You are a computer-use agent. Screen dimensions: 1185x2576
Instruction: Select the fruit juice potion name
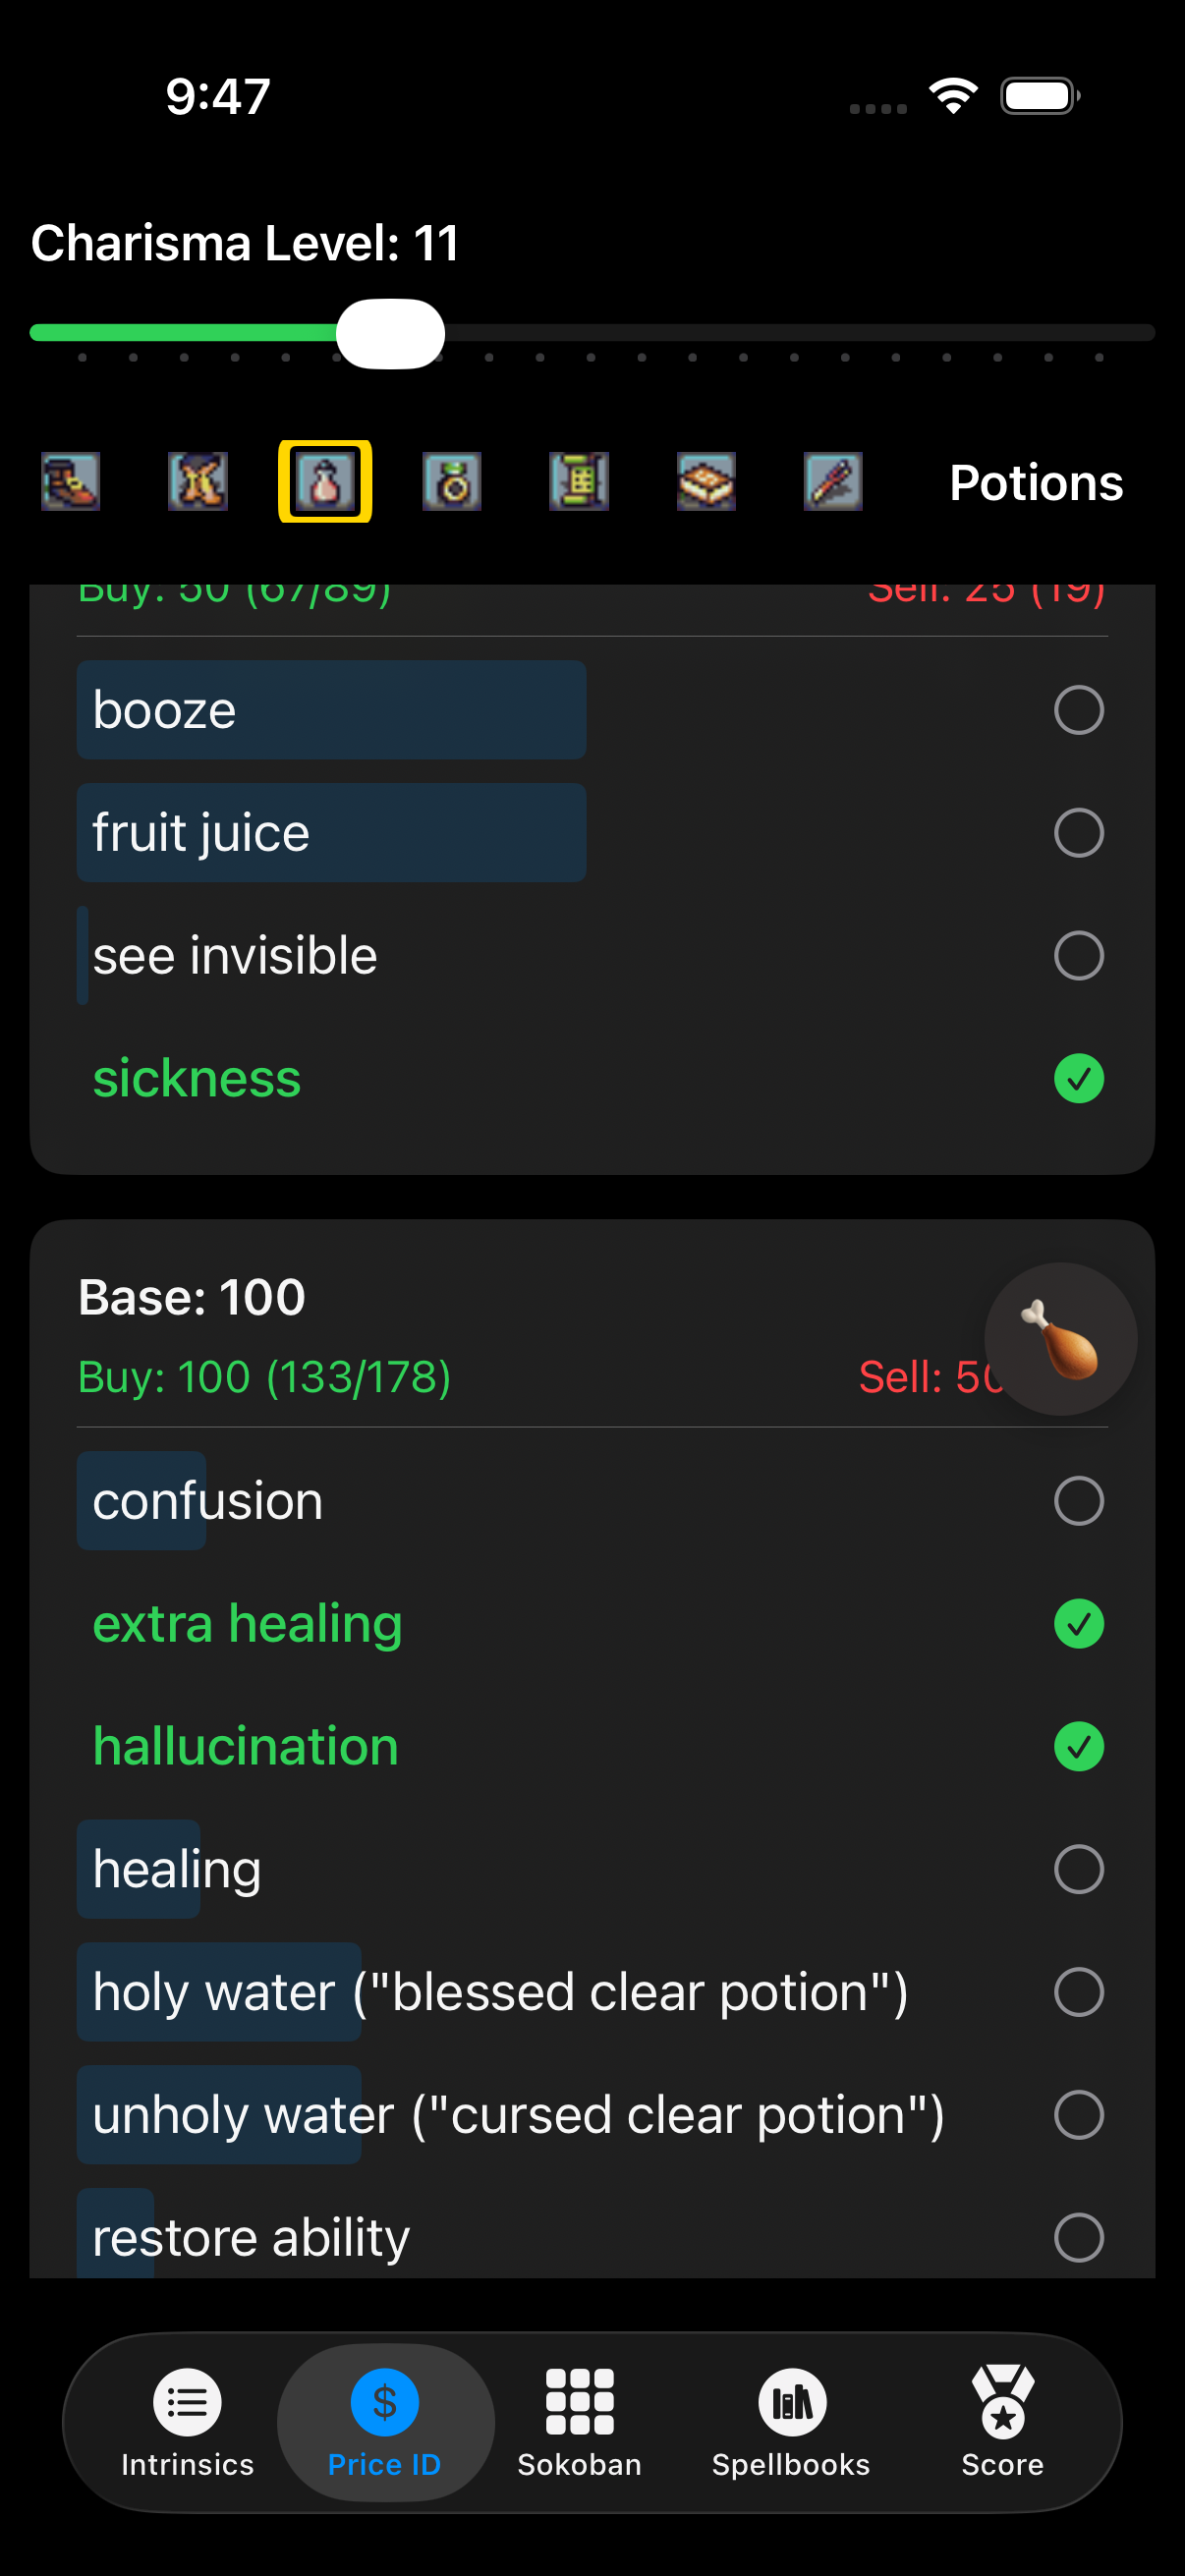coord(201,832)
